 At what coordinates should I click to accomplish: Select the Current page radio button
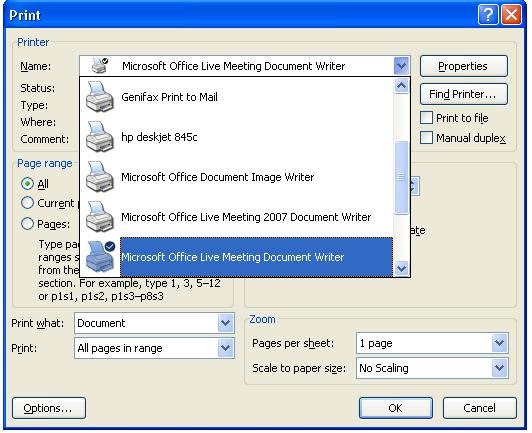[x=27, y=203]
